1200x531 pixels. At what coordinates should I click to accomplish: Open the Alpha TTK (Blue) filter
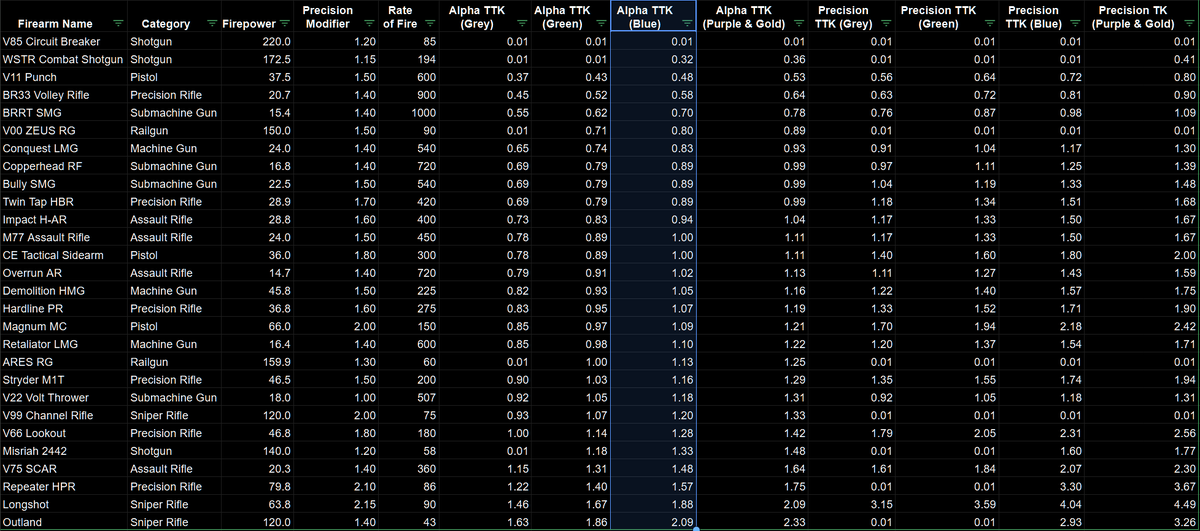click(x=686, y=23)
